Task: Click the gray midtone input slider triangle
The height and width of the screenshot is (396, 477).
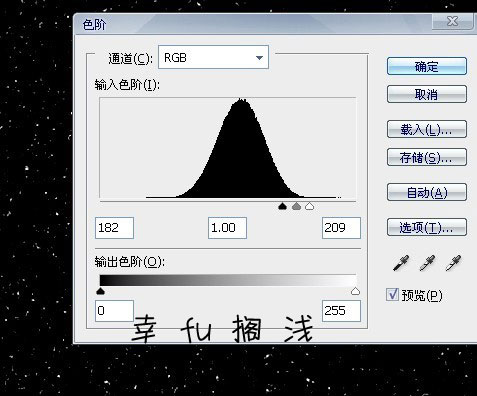Action: pyautogui.click(x=296, y=206)
